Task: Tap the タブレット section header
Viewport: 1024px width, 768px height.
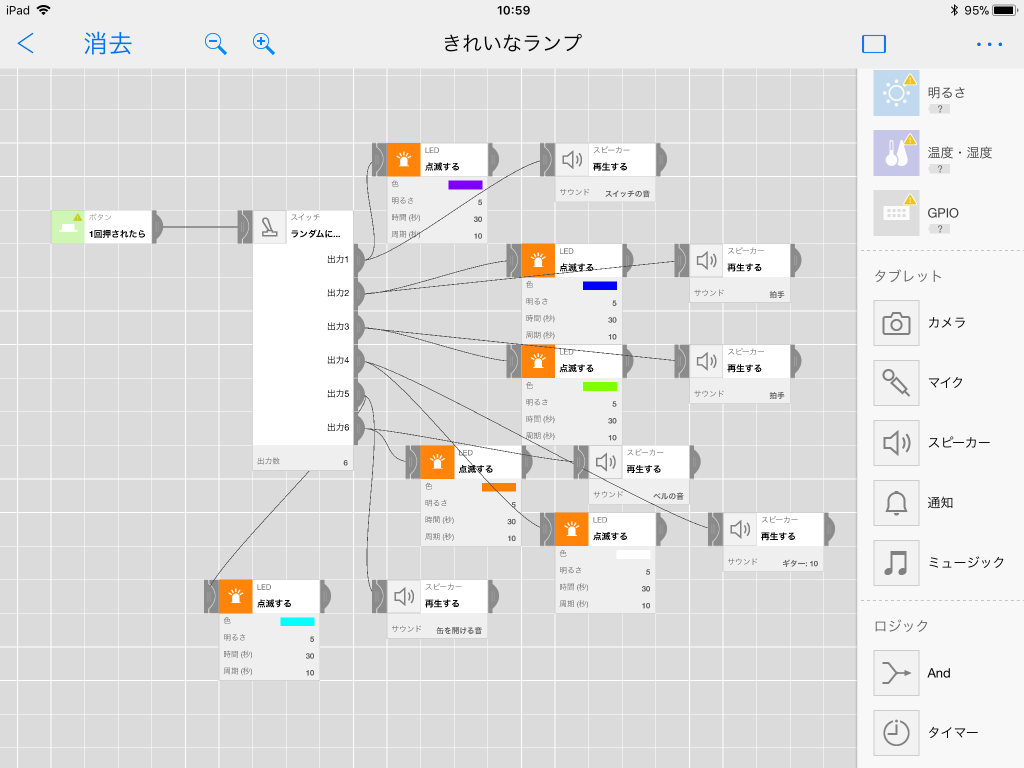Action: click(x=908, y=276)
